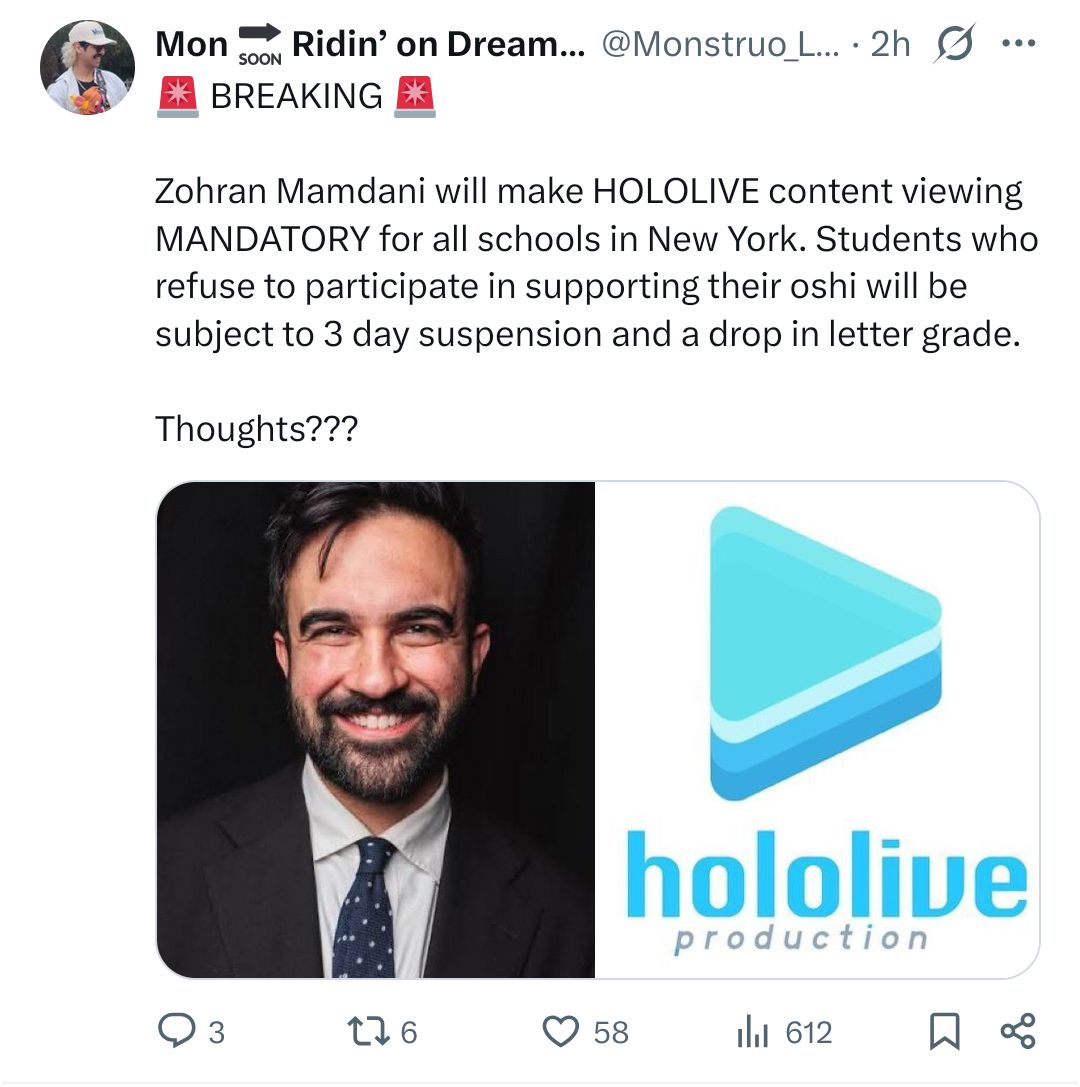Viewport: 1080px width, 1087px height.
Task: Repost using the retweet icon
Action: pyautogui.click(x=369, y=1031)
